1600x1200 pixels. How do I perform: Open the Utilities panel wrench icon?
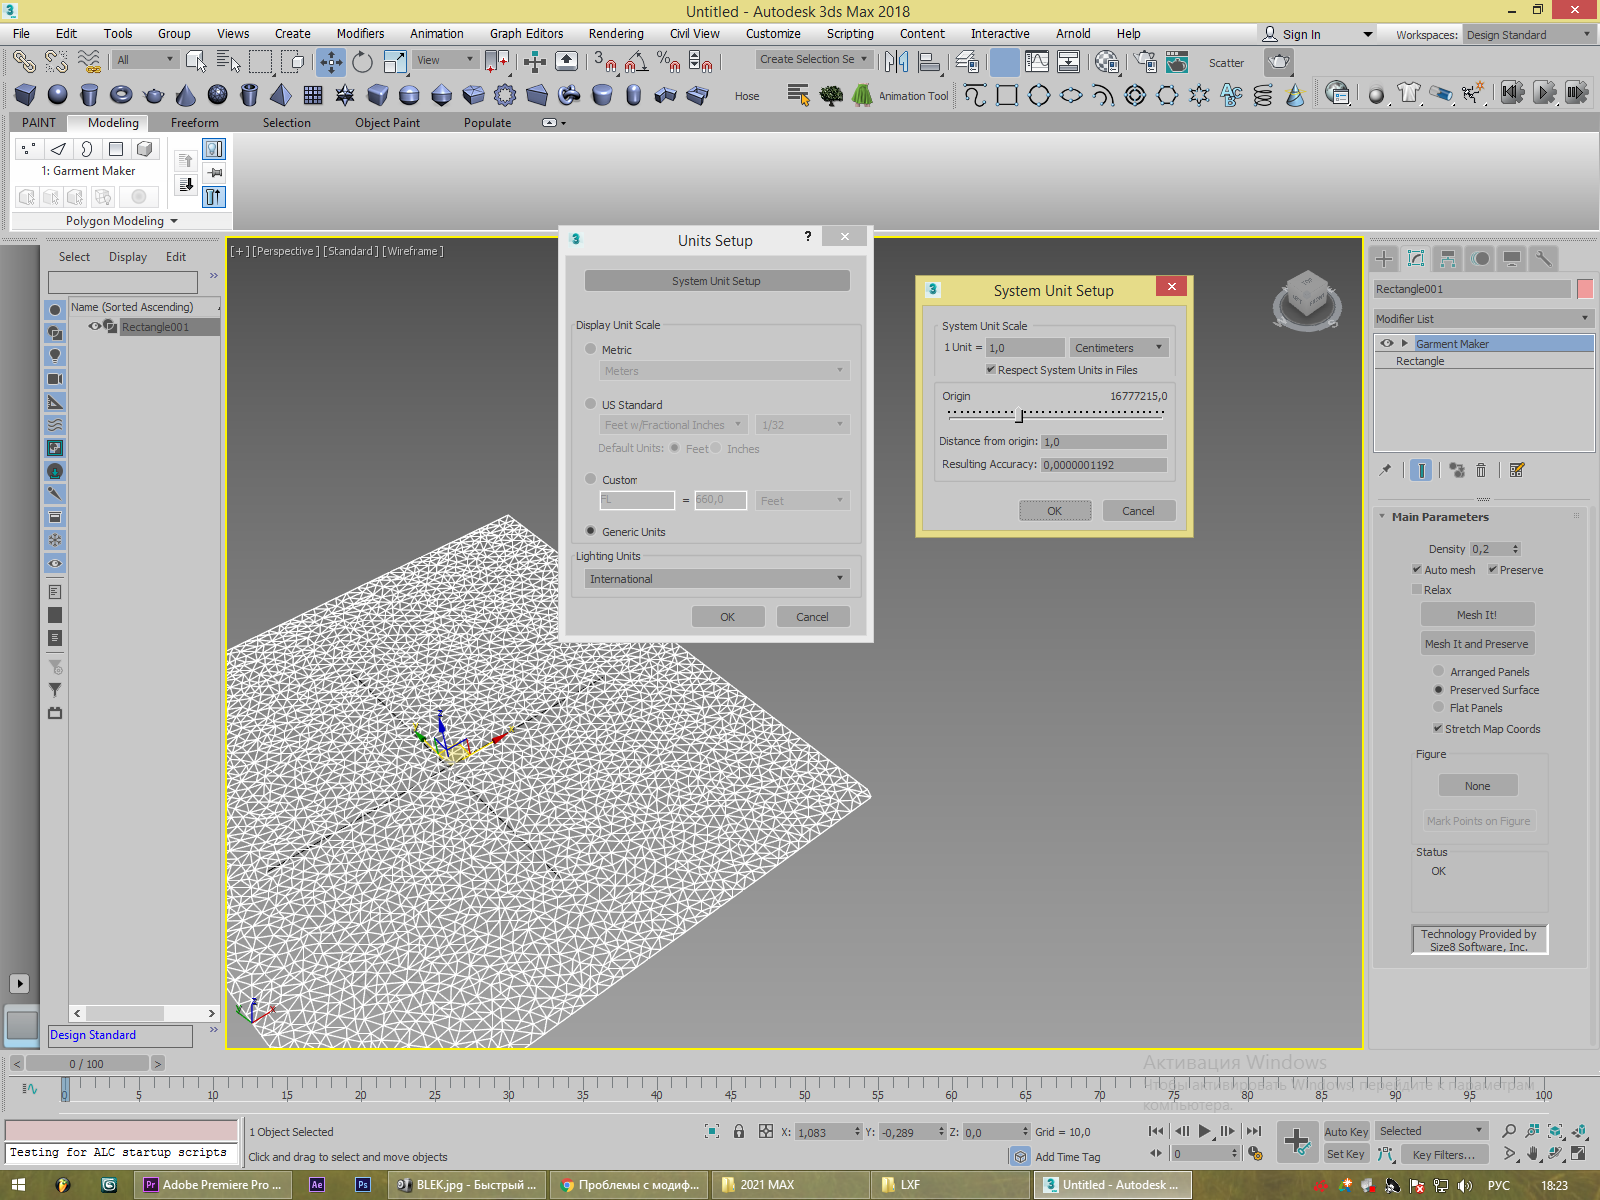[1543, 259]
